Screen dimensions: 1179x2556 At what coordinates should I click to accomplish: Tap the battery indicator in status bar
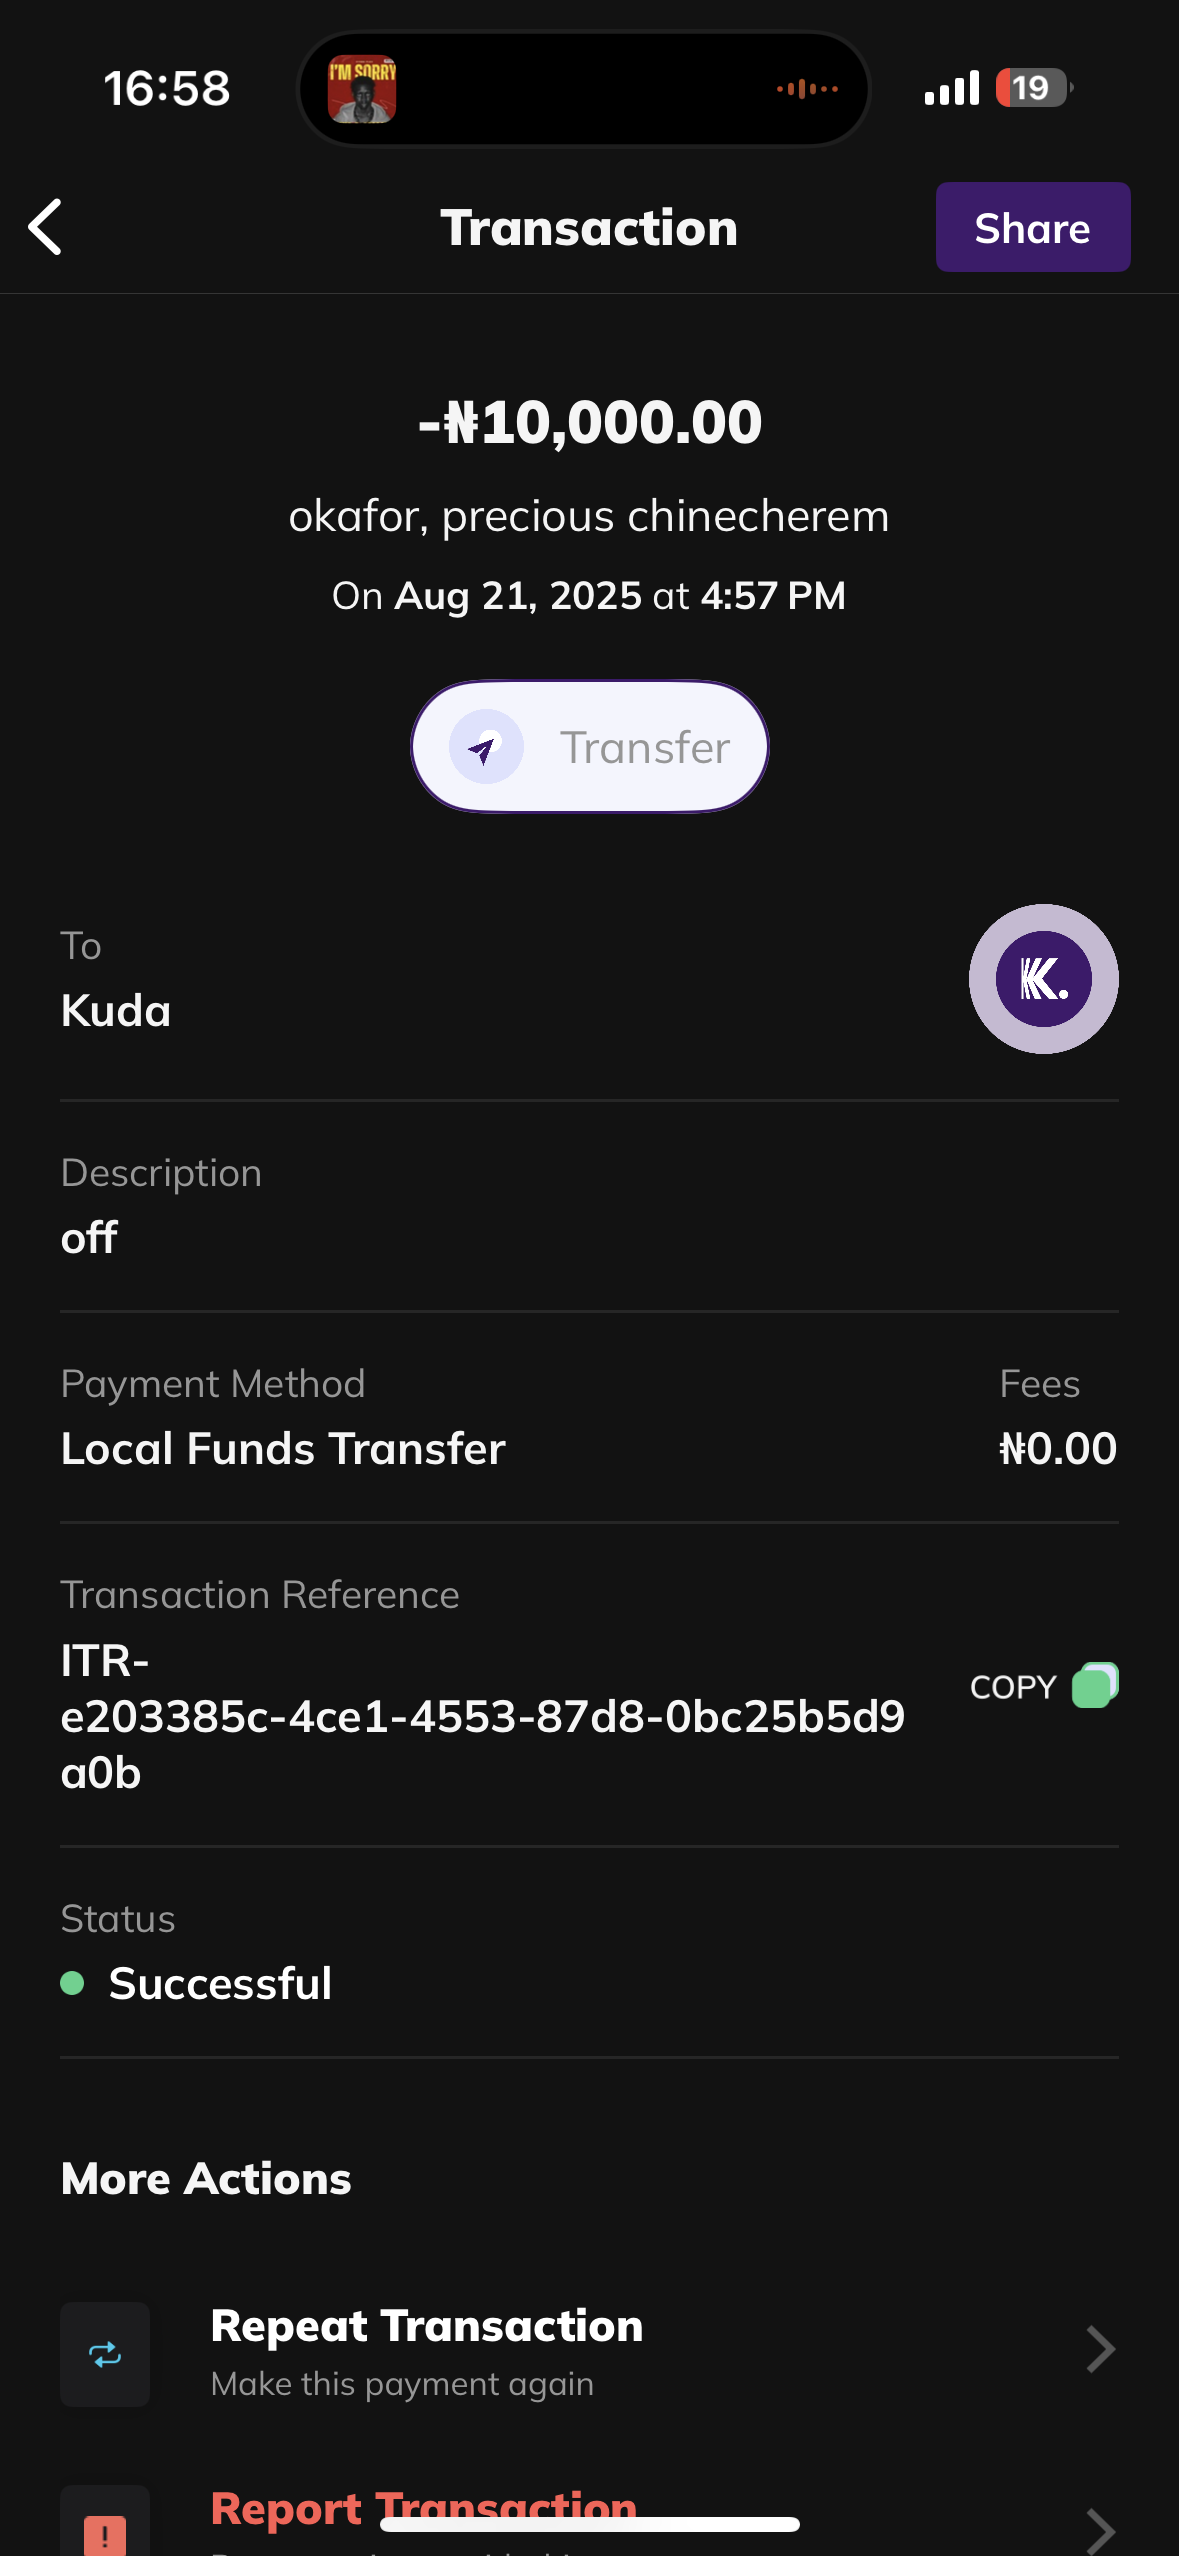1032,88
